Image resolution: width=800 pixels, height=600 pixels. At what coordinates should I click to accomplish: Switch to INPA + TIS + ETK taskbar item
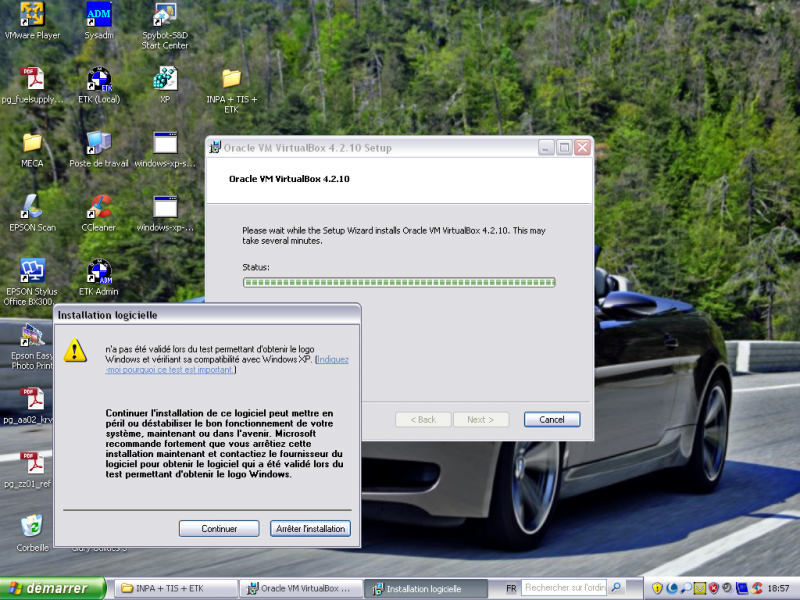pos(174,588)
